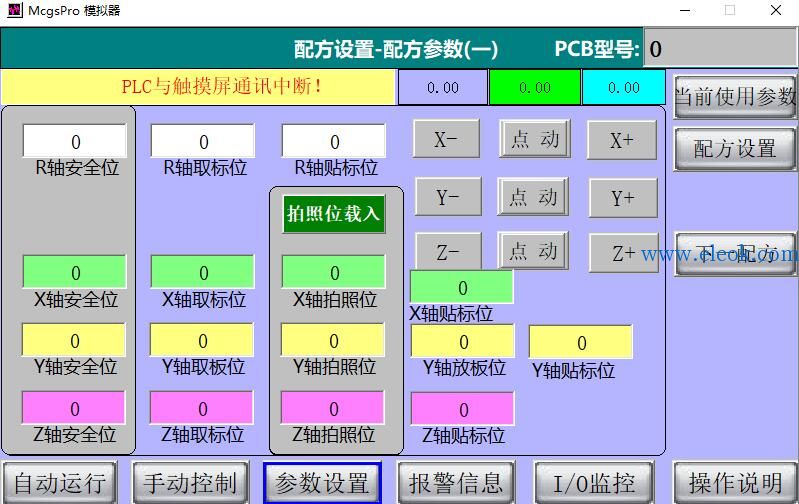Click the PCB型号 label text
The image size is (799, 504).
[x=597, y=49]
